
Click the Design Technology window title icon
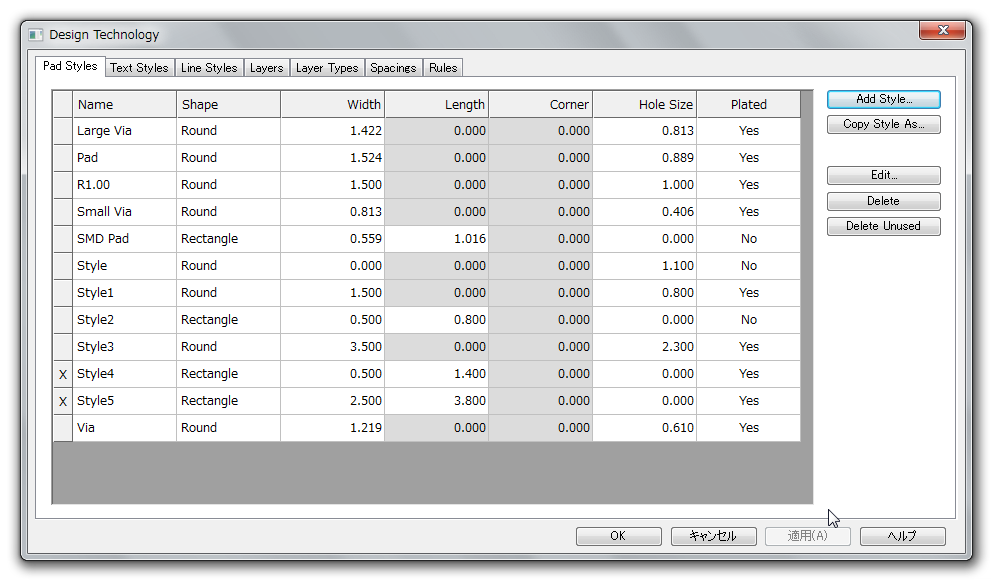coord(36,35)
